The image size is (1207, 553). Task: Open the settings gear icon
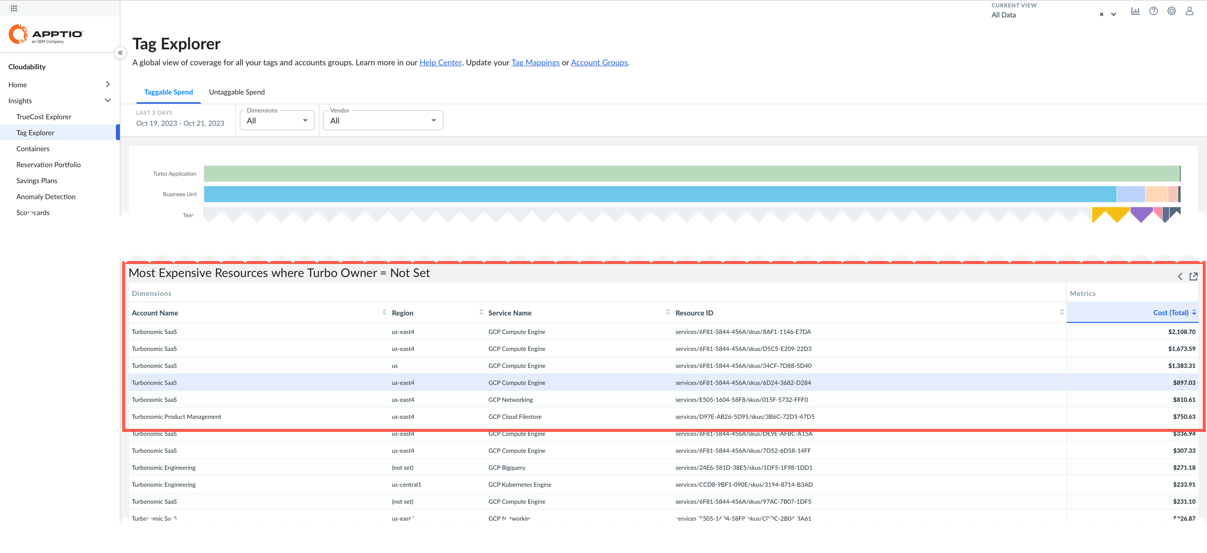pos(1171,11)
